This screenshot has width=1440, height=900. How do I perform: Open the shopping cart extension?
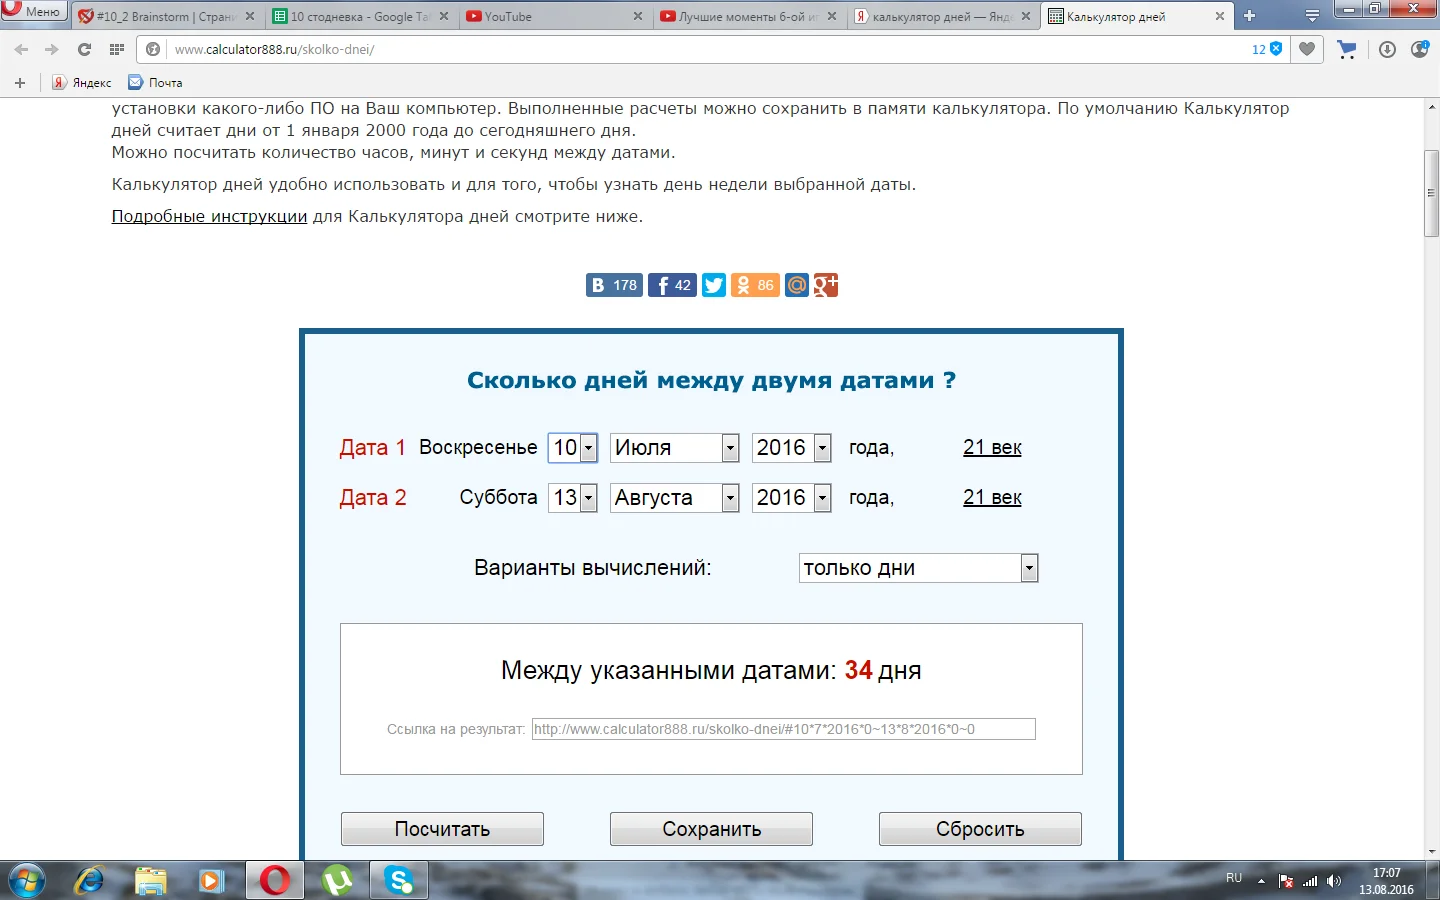1347,49
